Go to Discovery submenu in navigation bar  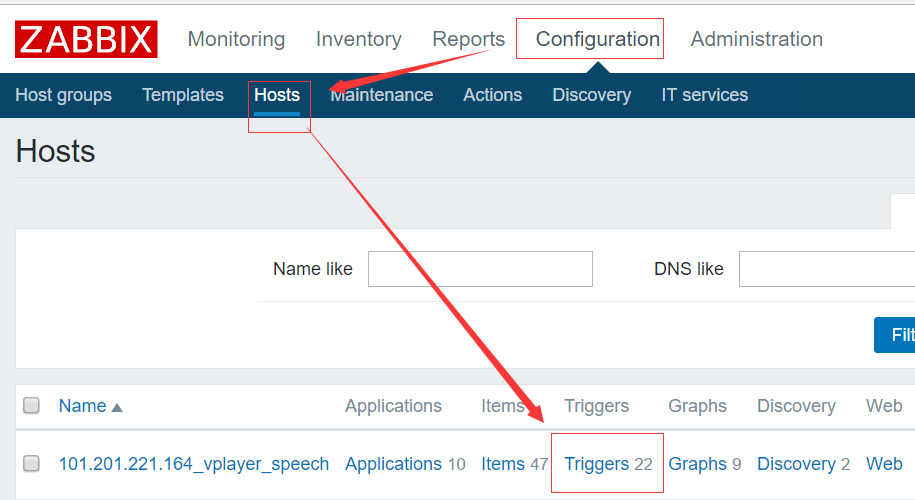[592, 95]
